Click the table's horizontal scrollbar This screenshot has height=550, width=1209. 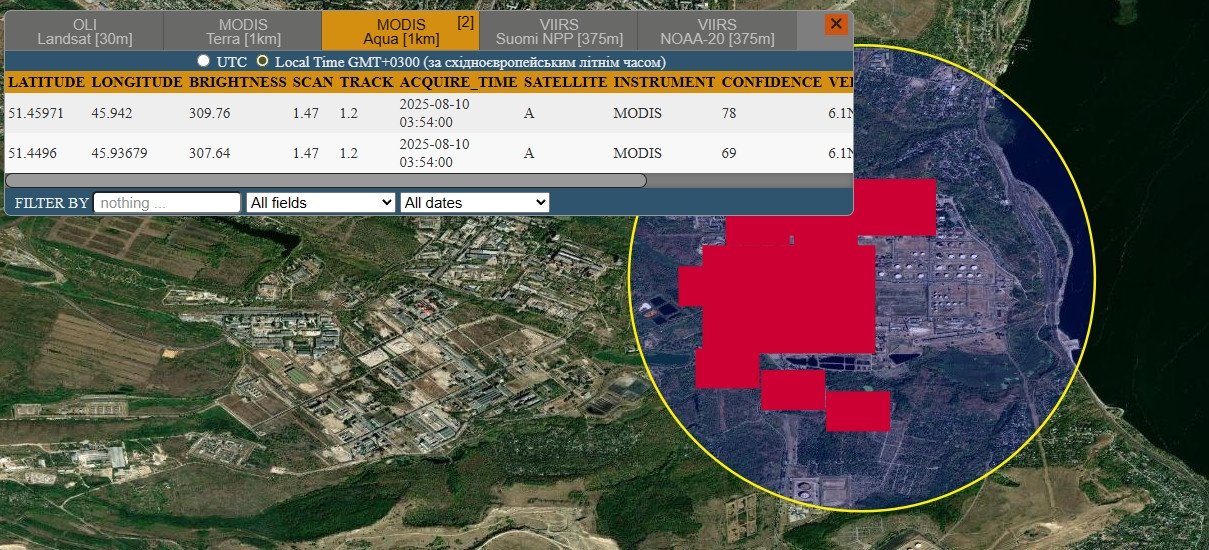pos(326,181)
